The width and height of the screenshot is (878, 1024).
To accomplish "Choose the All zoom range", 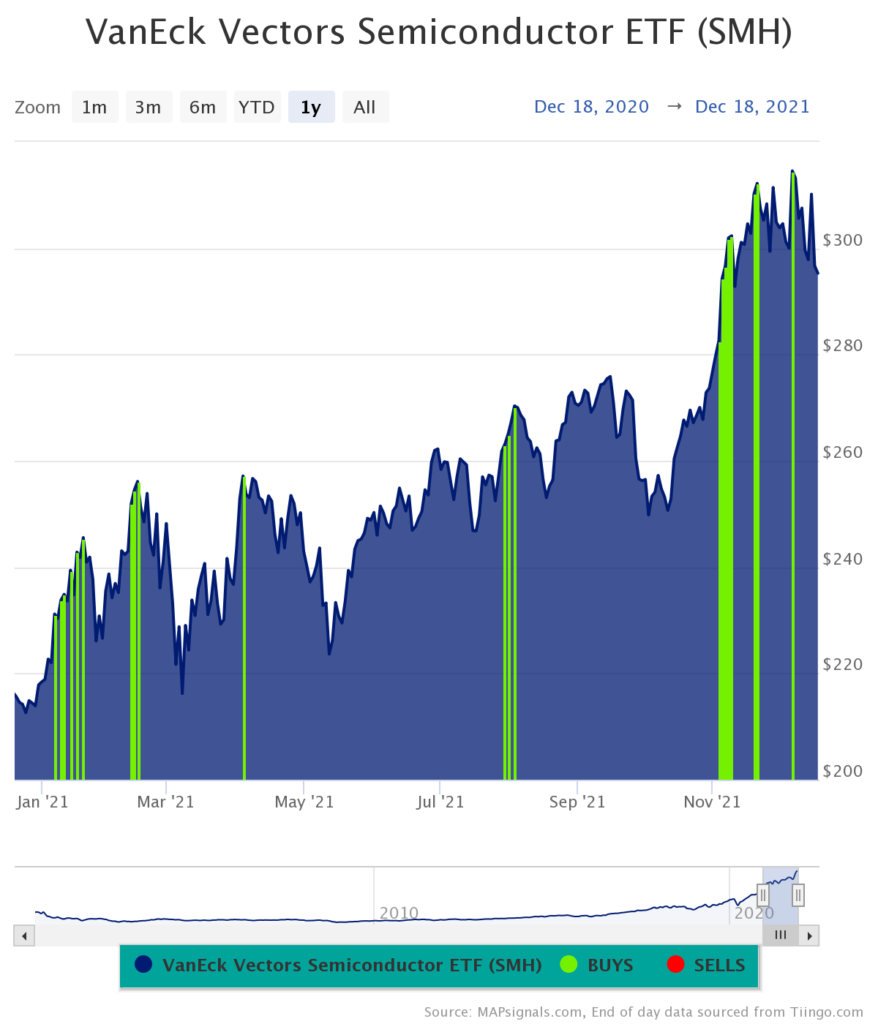I will tap(364, 107).
